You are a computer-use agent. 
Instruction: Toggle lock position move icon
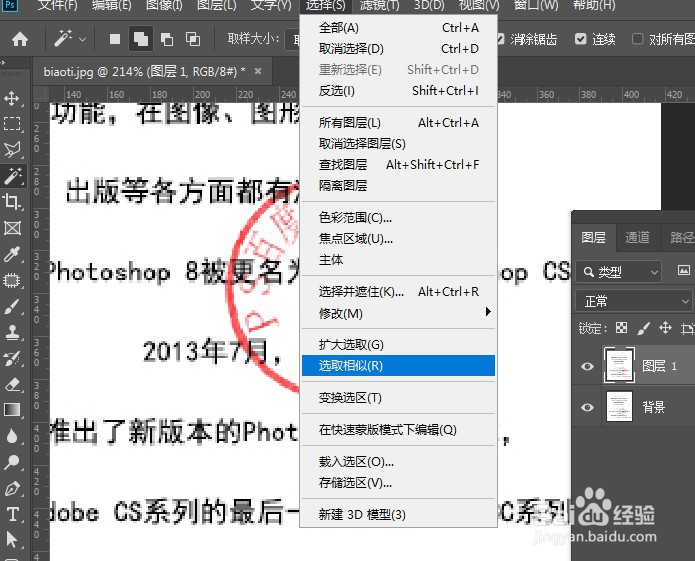coord(665,328)
